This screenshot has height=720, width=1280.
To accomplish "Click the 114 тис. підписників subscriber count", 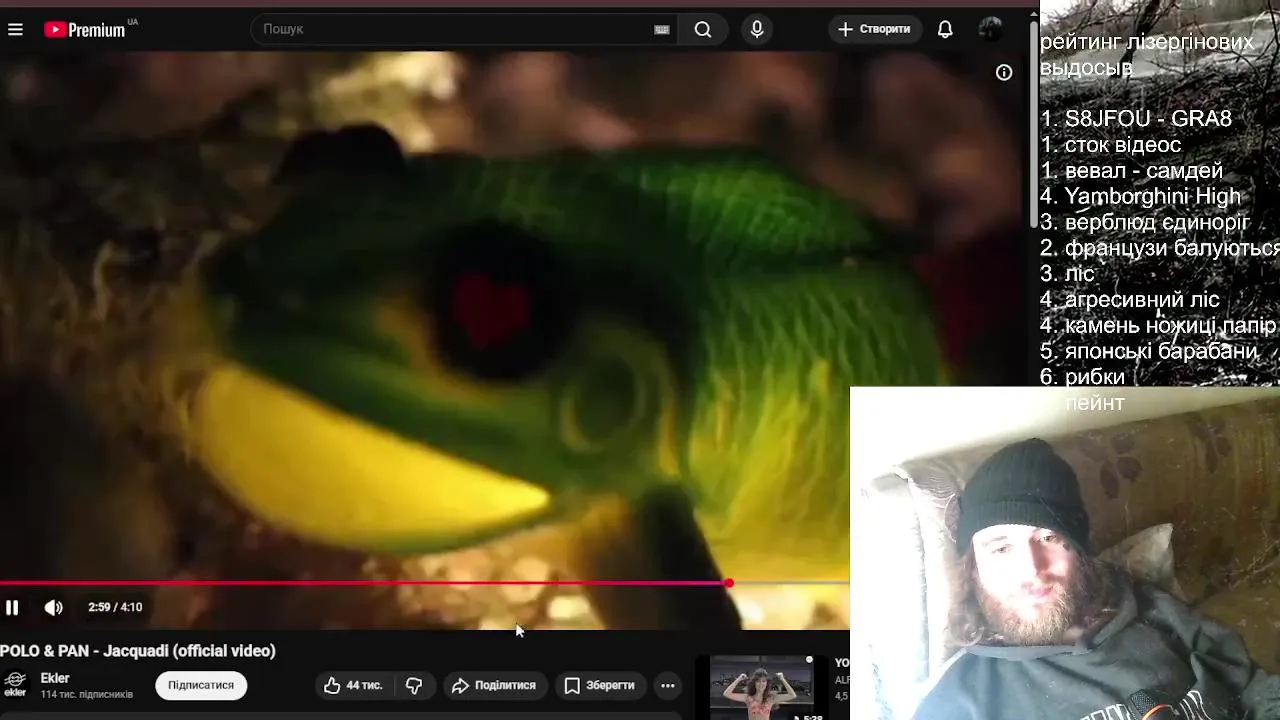I will pyautogui.click(x=87, y=694).
